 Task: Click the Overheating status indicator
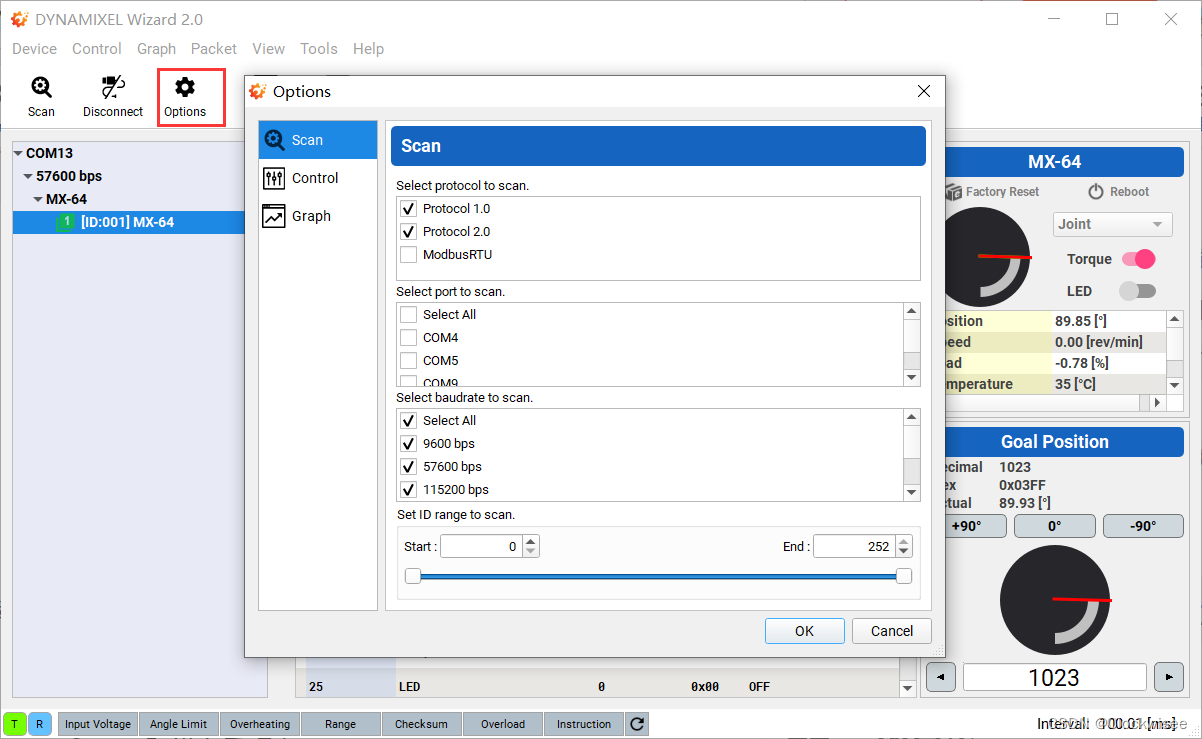coord(260,724)
